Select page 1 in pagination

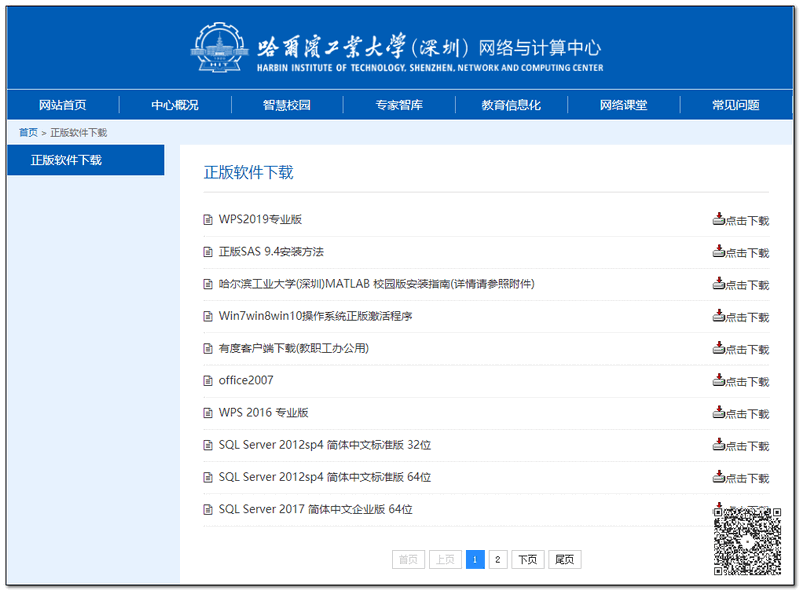coord(475,559)
